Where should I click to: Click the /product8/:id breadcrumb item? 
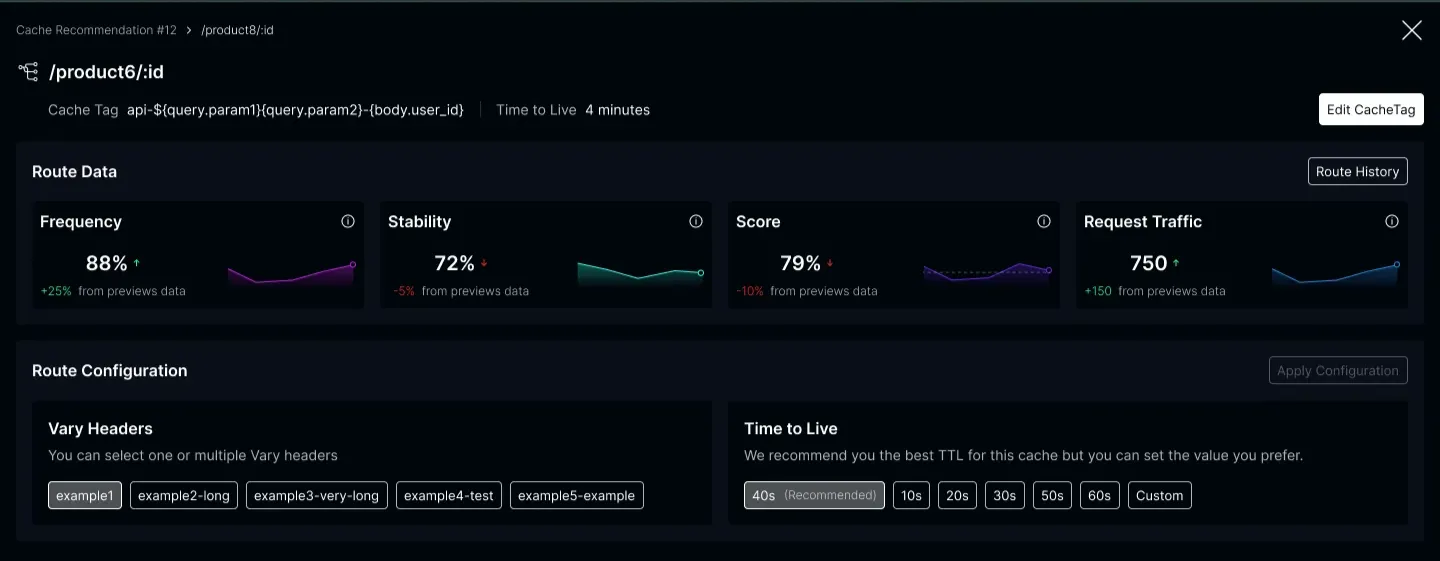(237, 30)
